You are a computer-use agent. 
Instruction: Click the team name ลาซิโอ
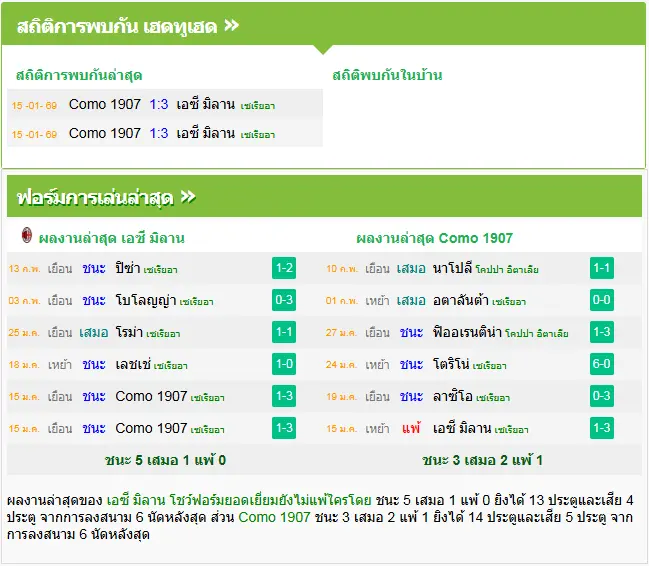pos(452,396)
